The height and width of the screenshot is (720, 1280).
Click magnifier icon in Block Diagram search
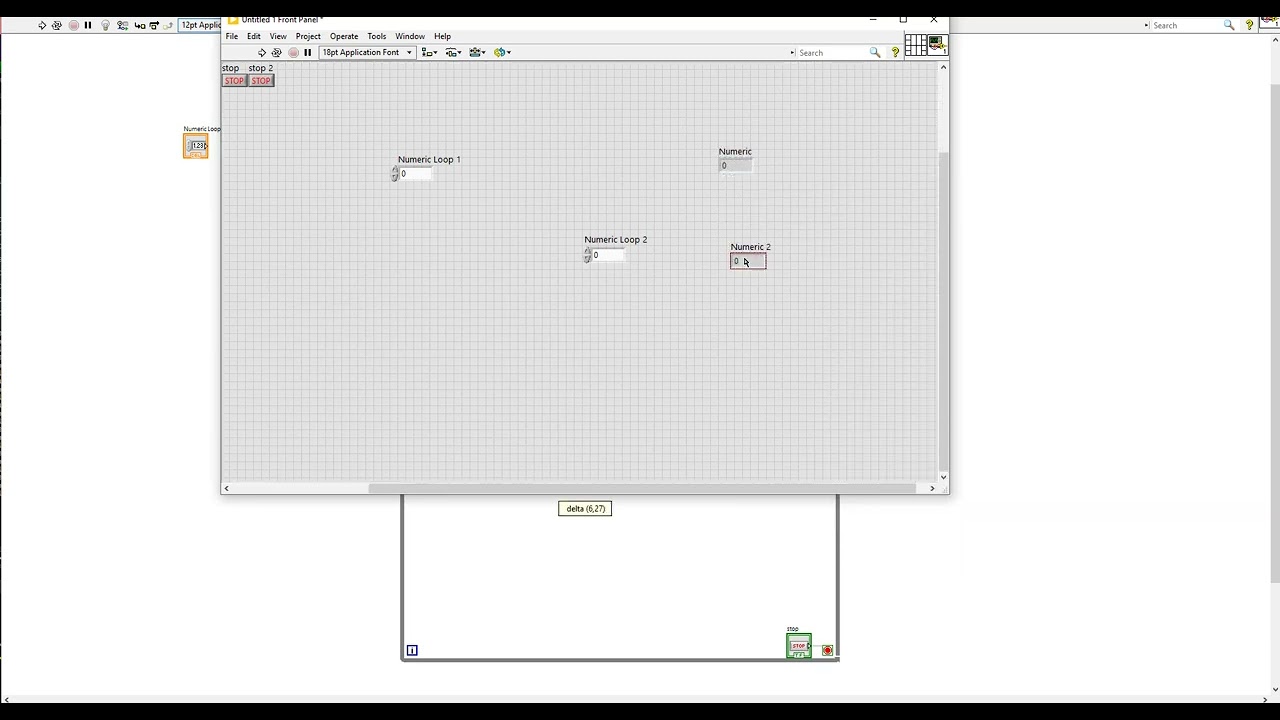coord(1229,25)
